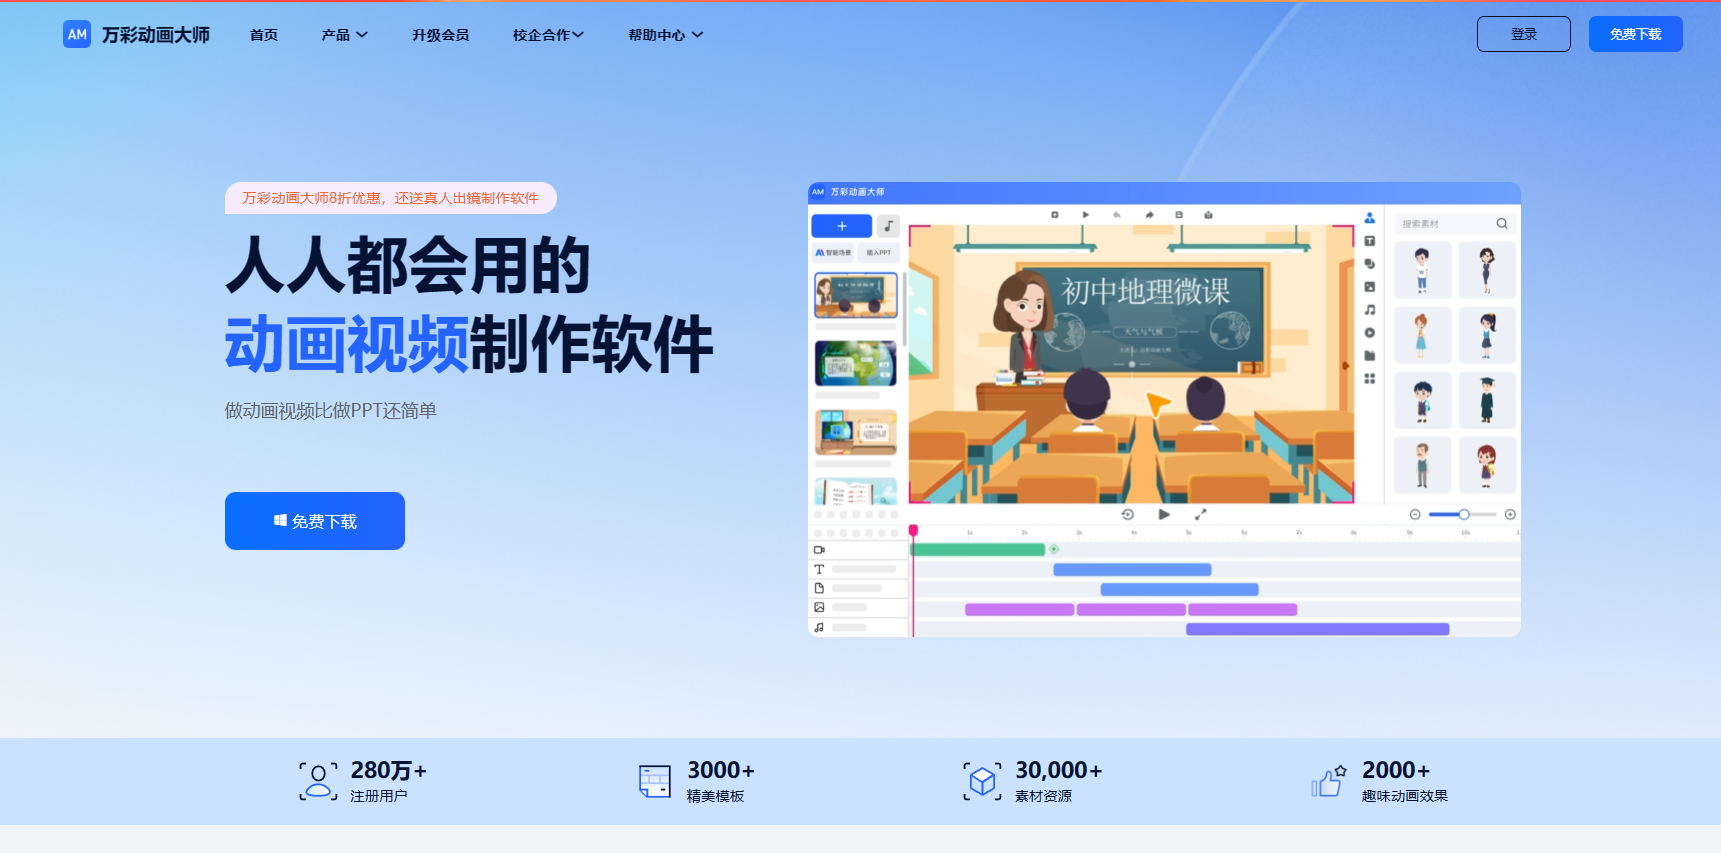Click the 精美模板 template icon
Viewport: 1721px width, 853px height.
coord(655,781)
